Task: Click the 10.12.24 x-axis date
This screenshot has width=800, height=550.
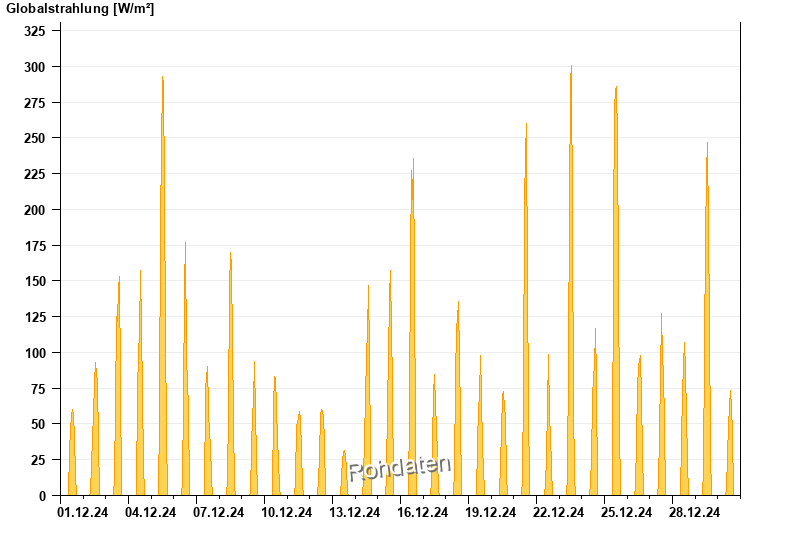Action: (x=287, y=513)
